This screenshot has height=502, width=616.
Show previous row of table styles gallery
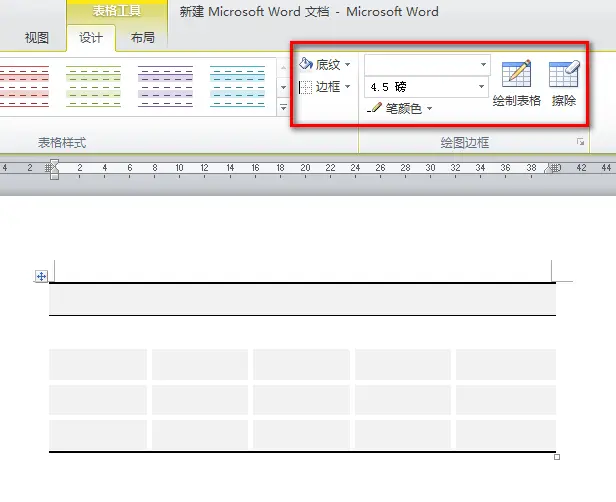[x=283, y=68]
